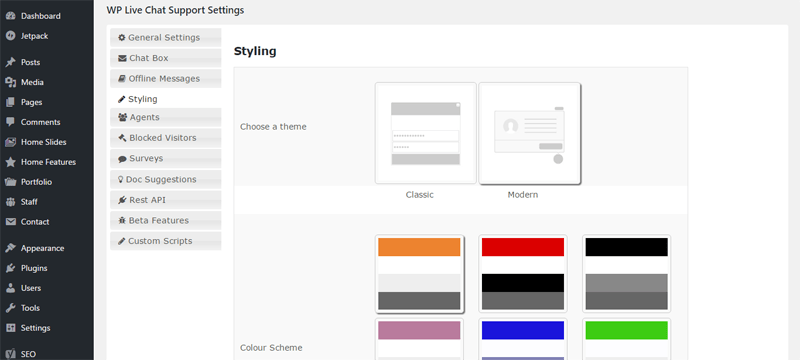
Task: Click the SEO Yoast icon
Action: tap(10, 354)
